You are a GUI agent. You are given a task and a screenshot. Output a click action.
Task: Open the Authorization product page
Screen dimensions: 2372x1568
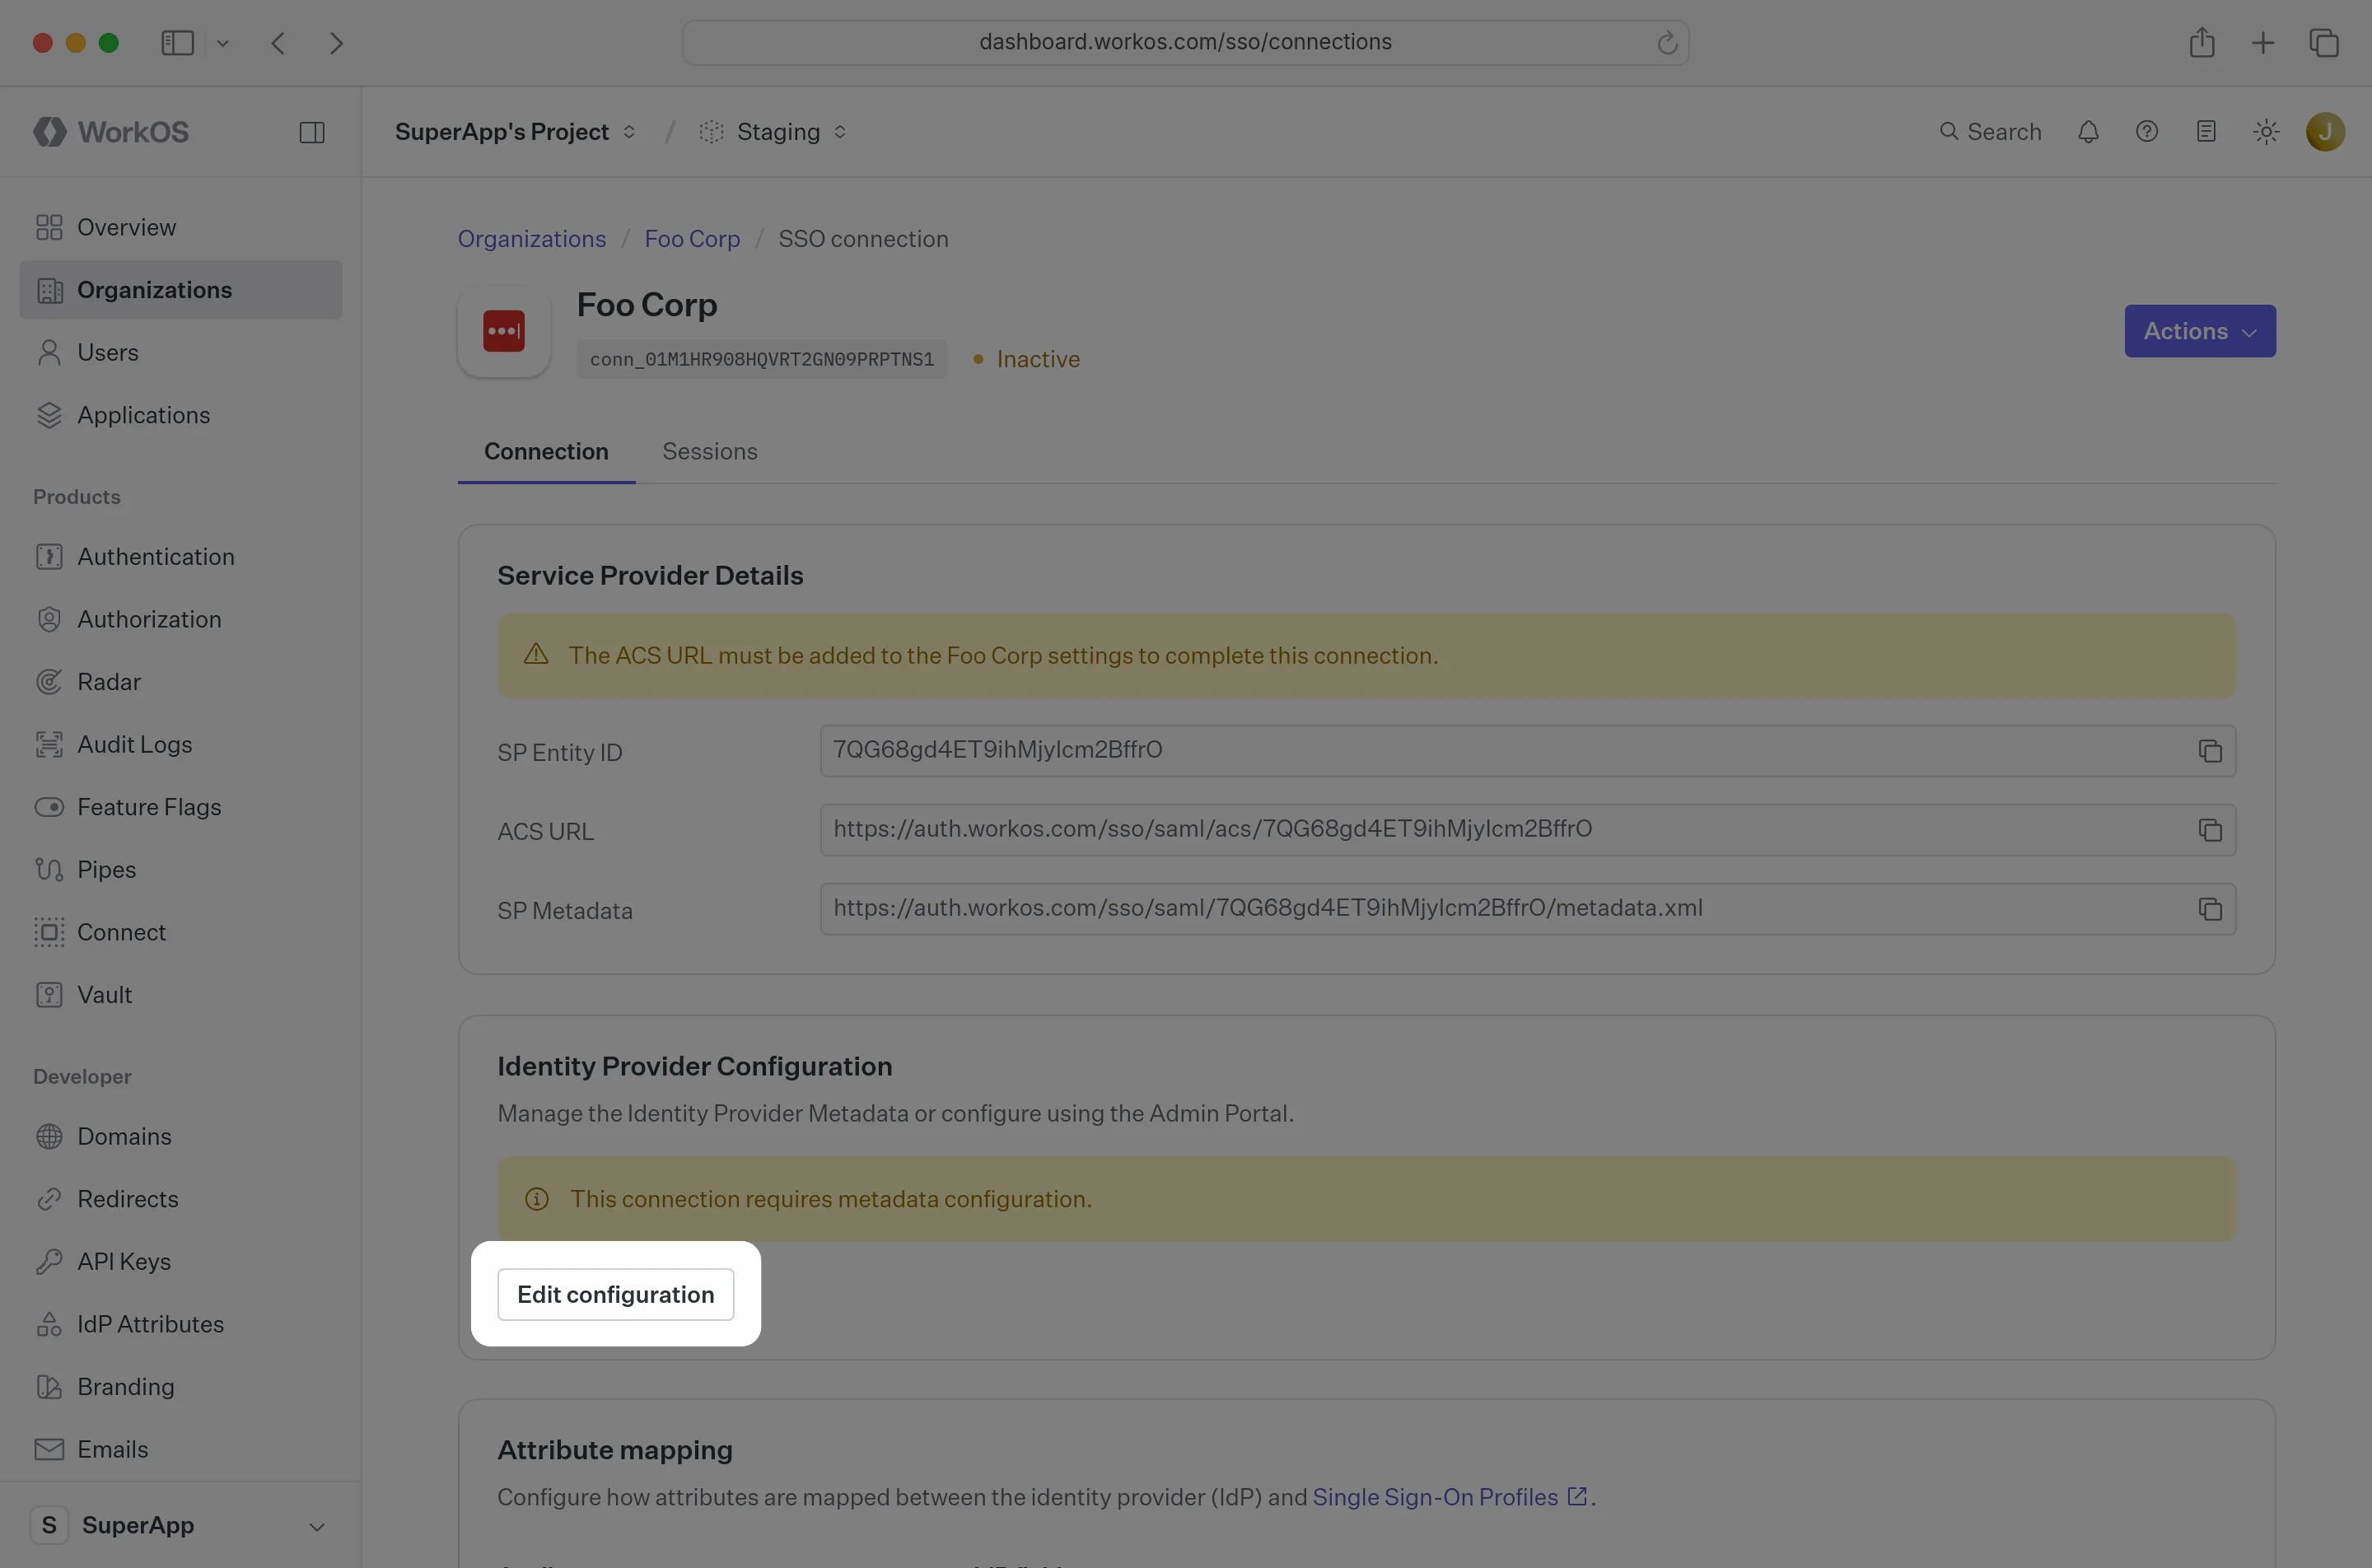181,619
